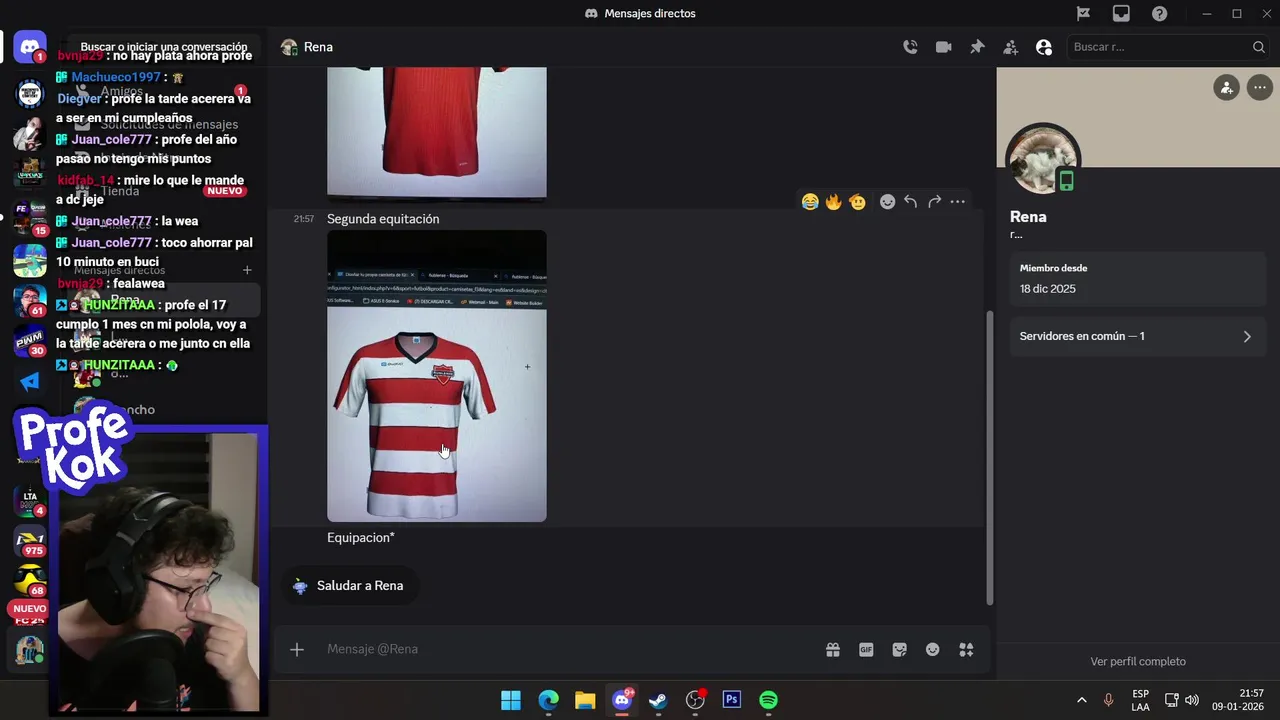
Task: Open the Help question mark icon
Action: (1159, 13)
